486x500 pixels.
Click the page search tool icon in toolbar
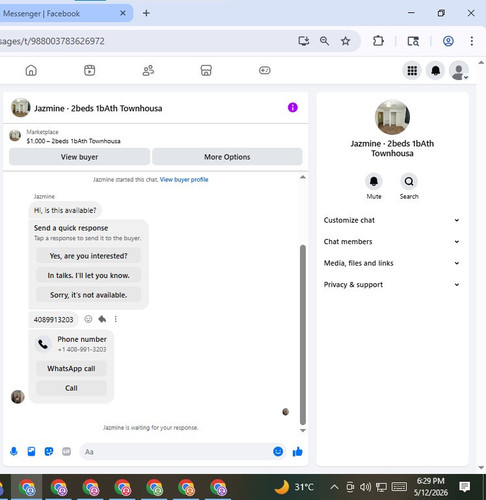pos(413,41)
